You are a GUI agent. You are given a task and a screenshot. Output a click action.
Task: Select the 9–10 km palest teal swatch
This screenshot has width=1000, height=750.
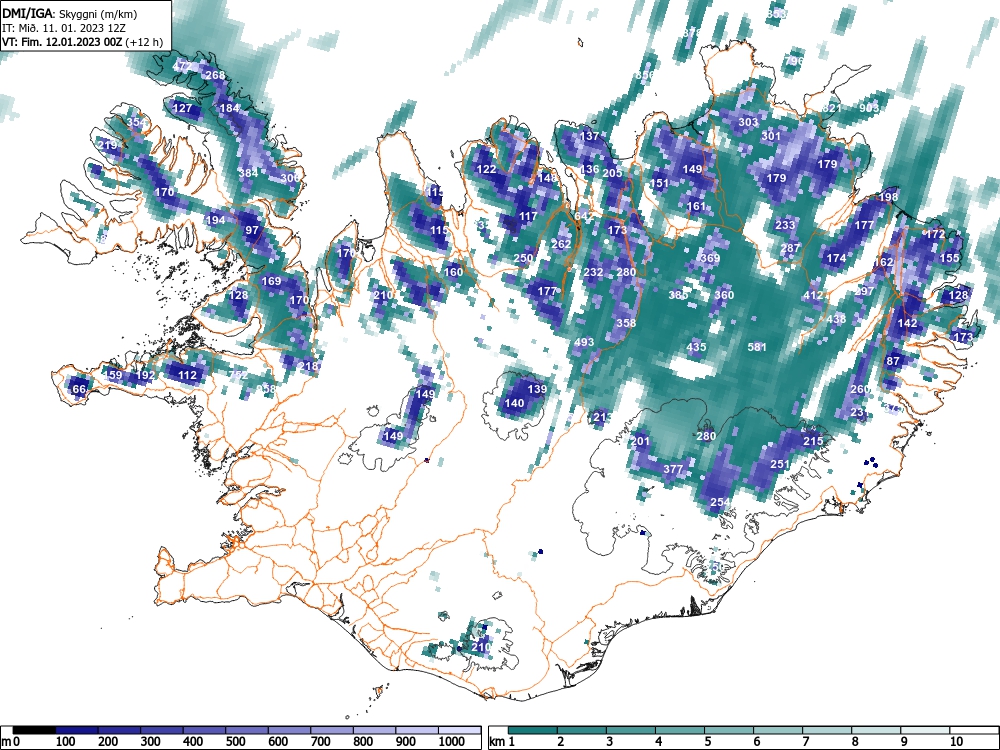(x=925, y=730)
